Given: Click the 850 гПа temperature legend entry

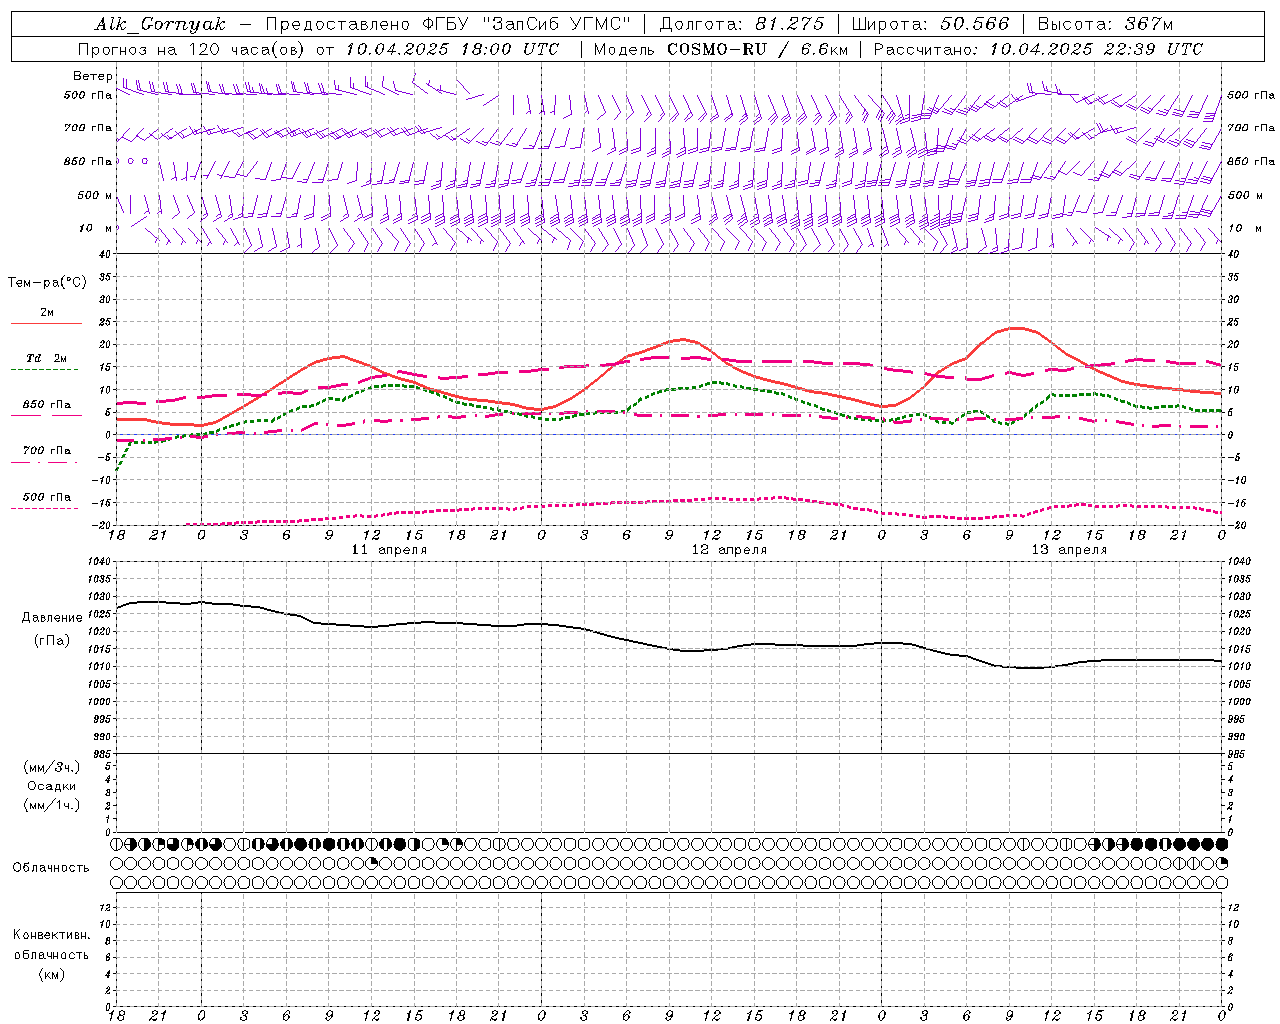Looking at the screenshot, I should pos(46,405).
